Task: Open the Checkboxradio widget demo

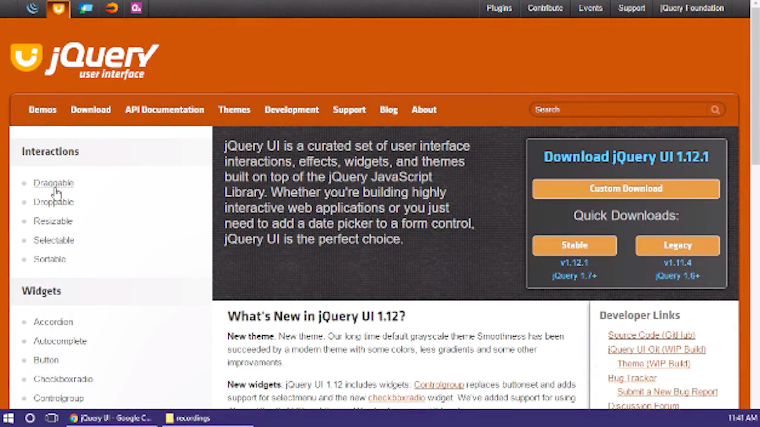Action: pyautogui.click(x=63, y=379)
